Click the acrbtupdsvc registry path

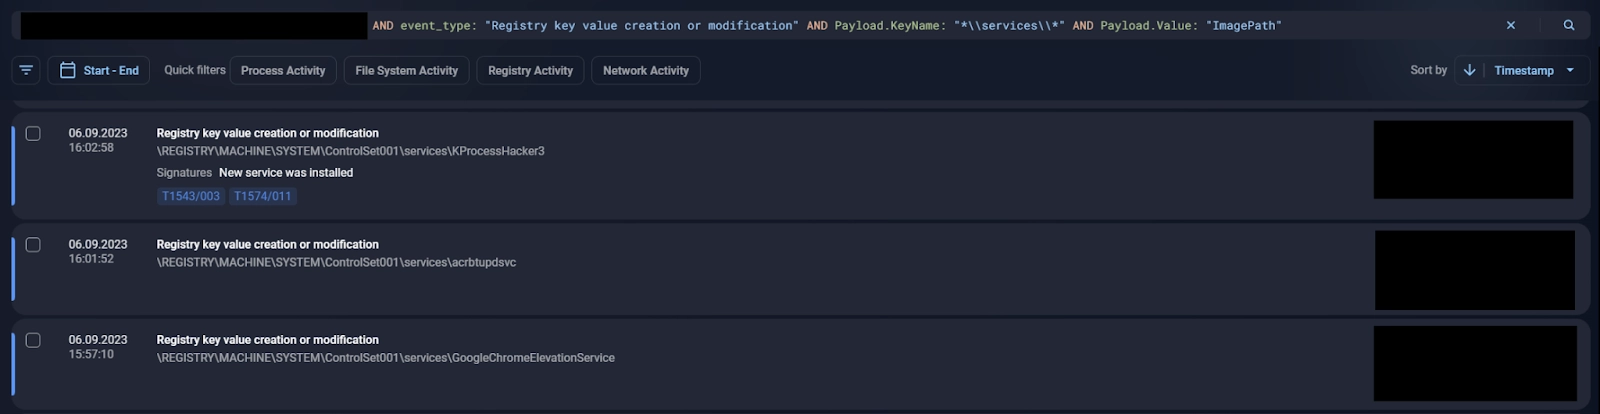coord(337,262)
